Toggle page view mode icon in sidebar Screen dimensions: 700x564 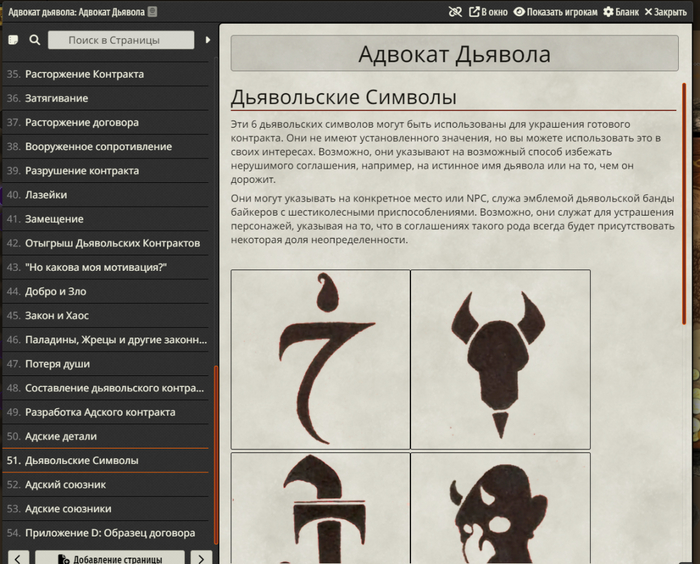tap(14, 41)
